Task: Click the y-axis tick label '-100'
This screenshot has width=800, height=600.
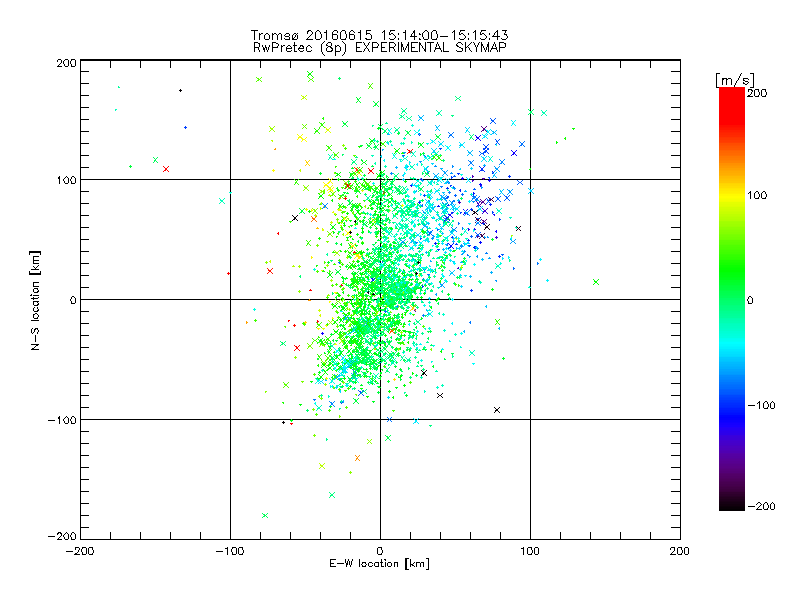Action: coord(62,420)
